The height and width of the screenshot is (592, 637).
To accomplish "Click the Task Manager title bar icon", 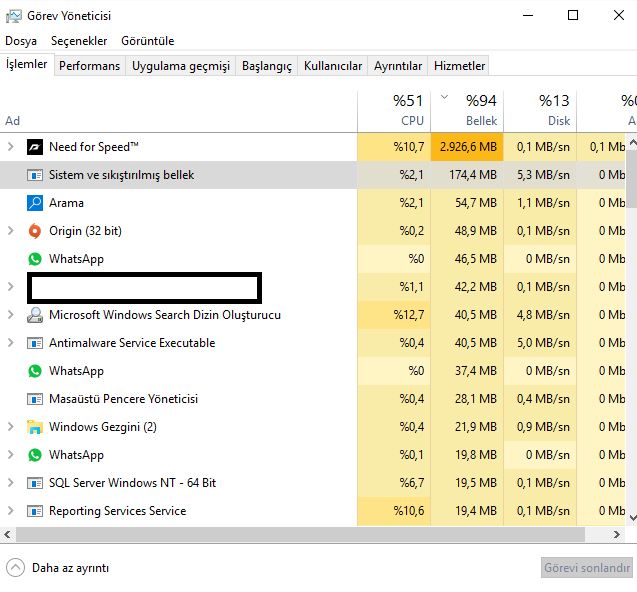I will click(x=13, y=16).
